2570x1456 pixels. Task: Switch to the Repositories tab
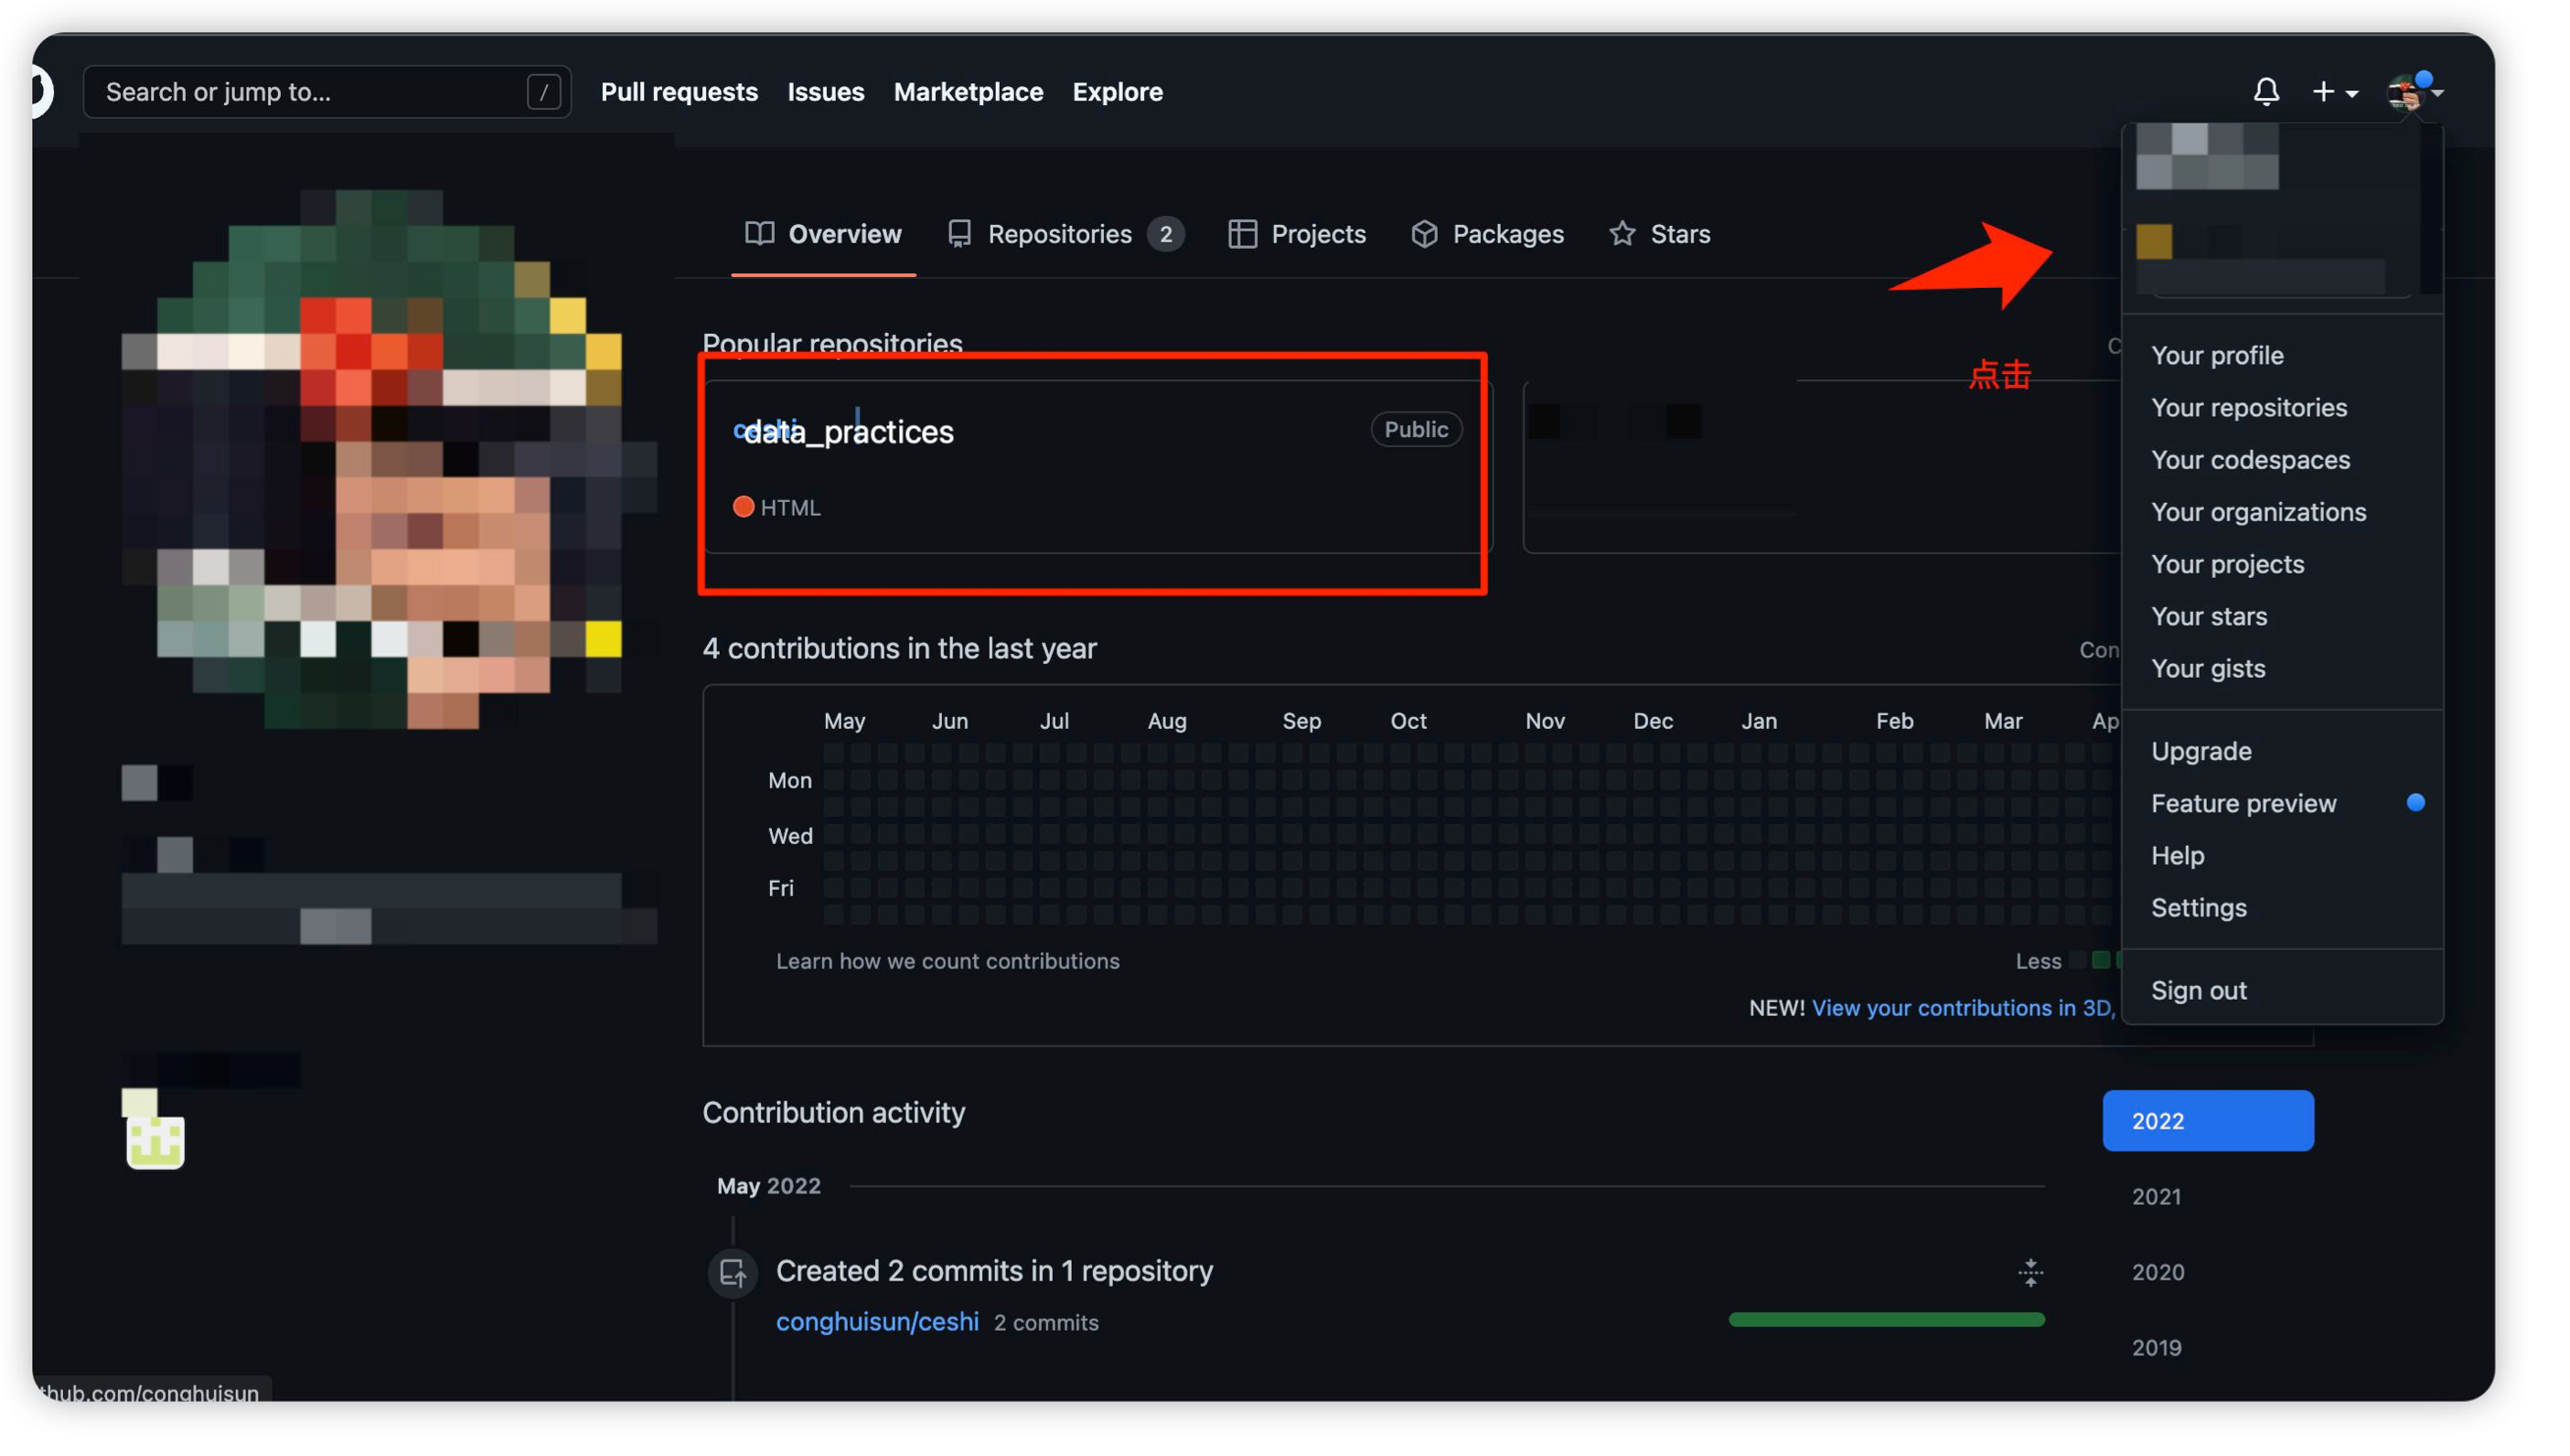(x=1065, y=234)
